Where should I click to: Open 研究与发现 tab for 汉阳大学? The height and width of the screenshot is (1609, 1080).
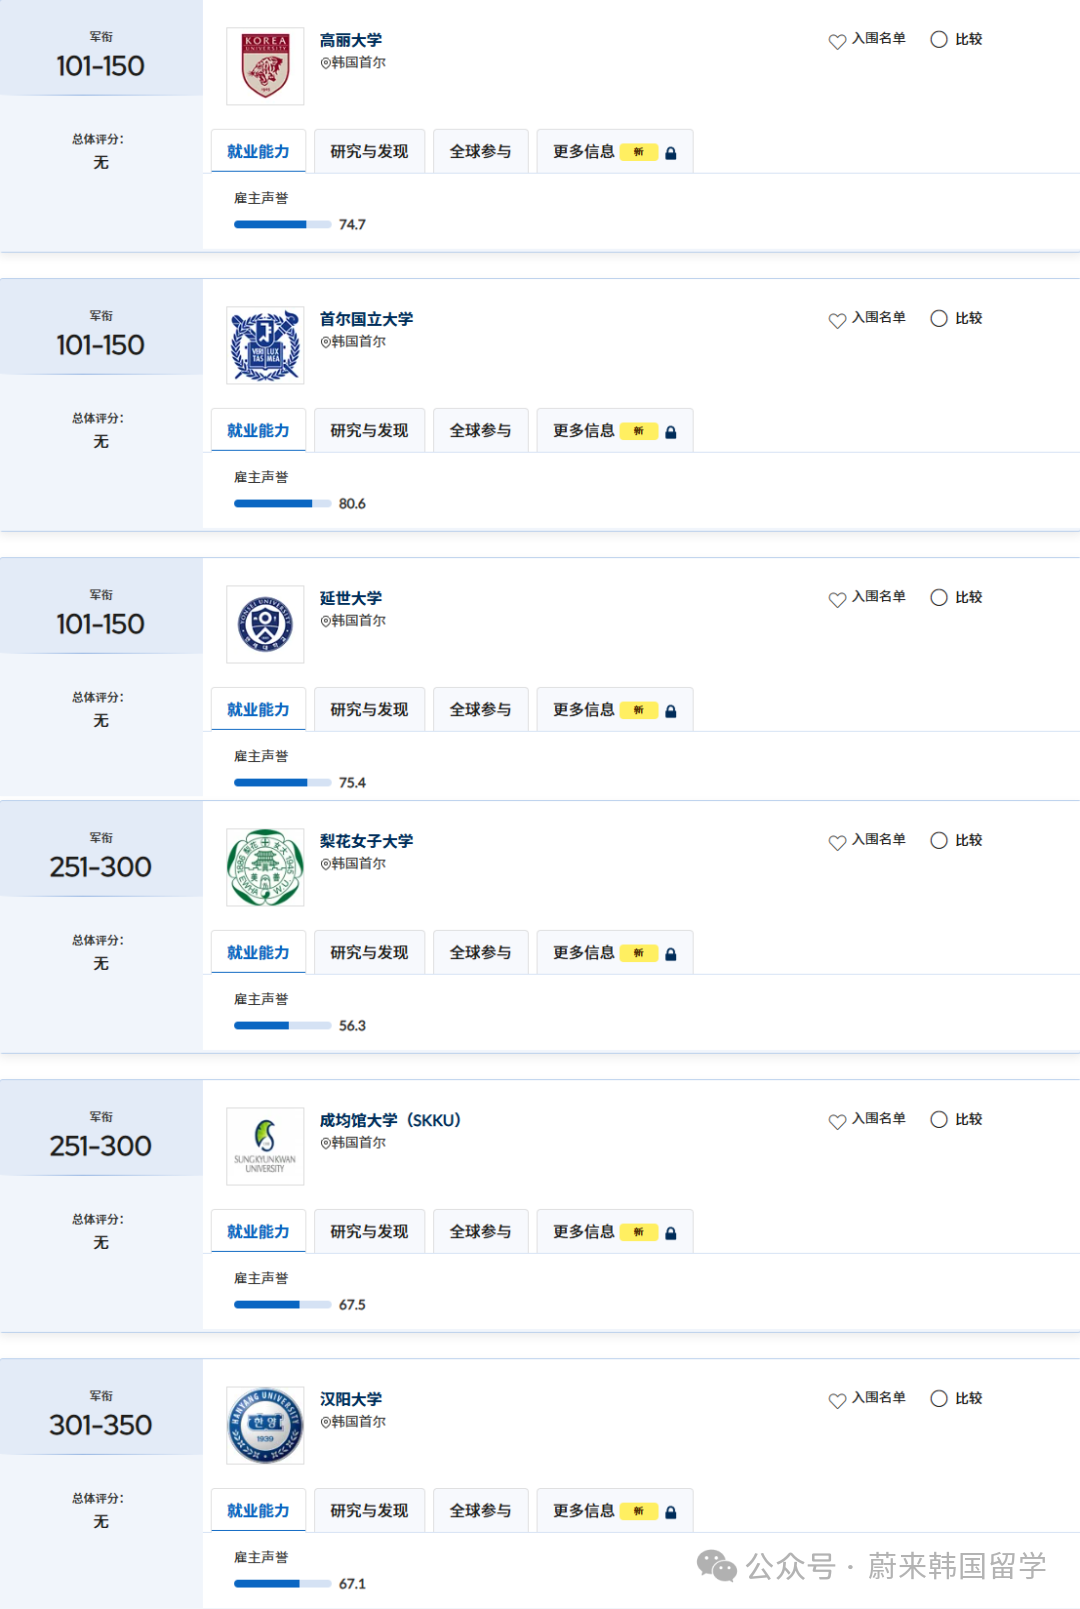[369, 1511]
